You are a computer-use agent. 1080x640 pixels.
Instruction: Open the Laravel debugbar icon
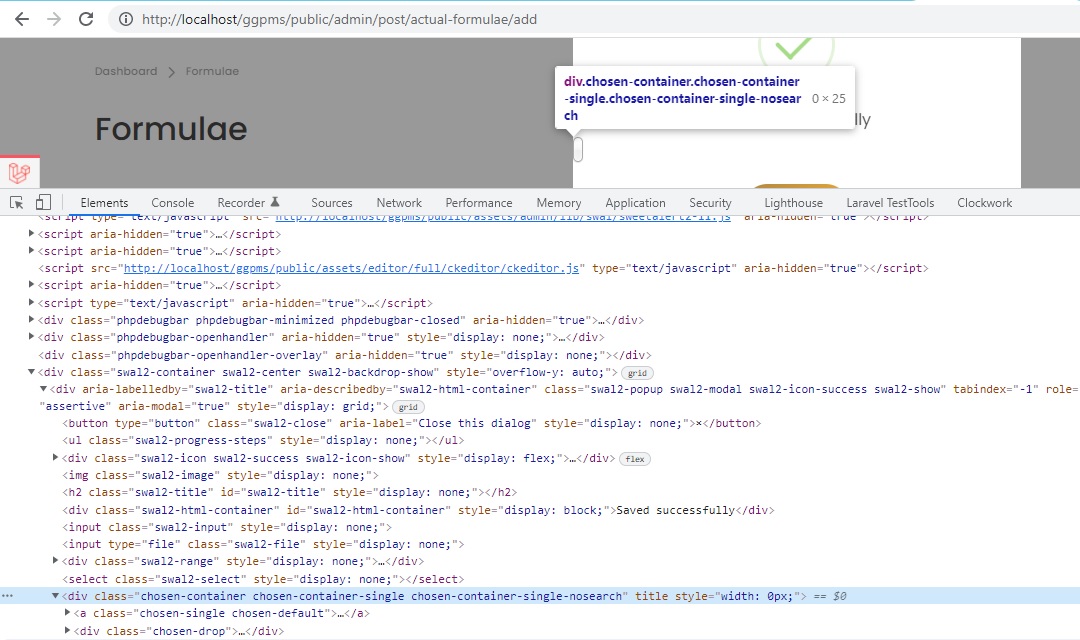(x=19, y=172)
